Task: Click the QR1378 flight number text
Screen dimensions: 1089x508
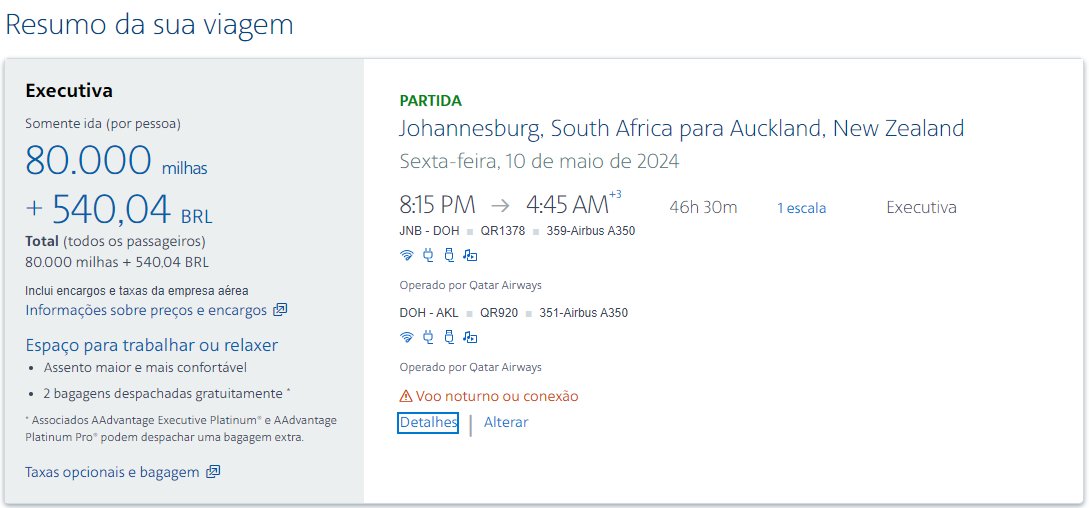Action: point(502,231)
